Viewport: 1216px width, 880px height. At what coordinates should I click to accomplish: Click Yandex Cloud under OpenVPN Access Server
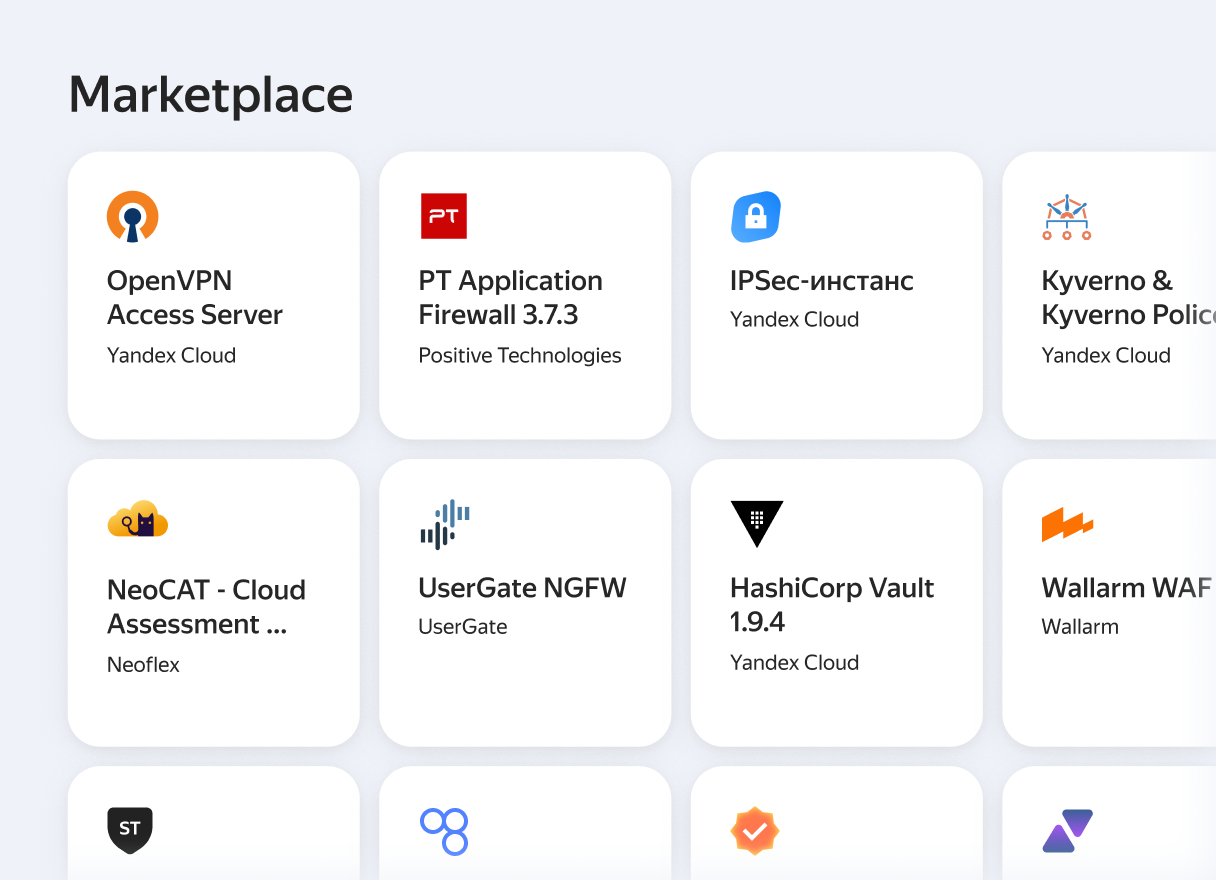(x=171, y=355)
